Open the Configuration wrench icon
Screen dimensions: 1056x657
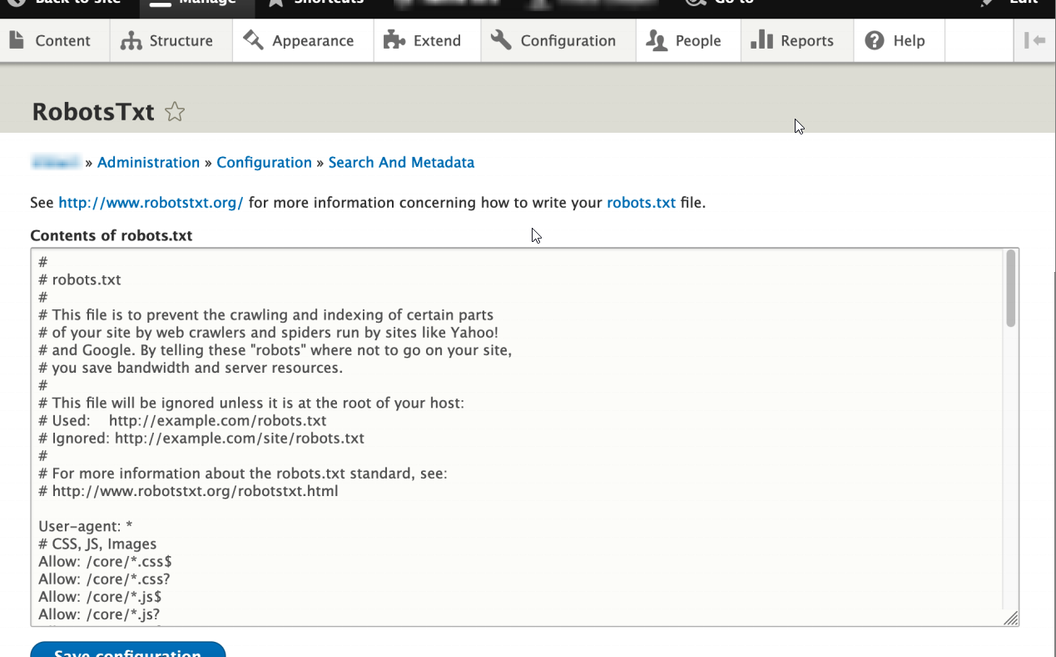(500, 40)
